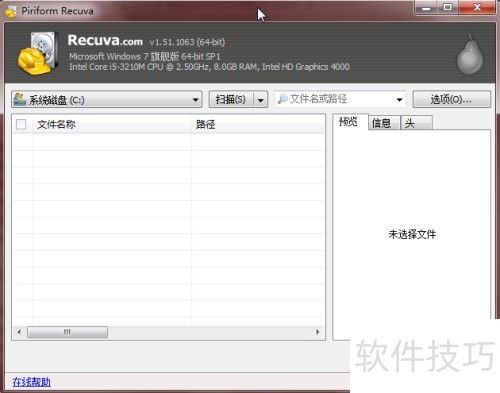500x393 pixels.
Task: Click the Recuva hard drive helmet logo
Action: point(38,53)
